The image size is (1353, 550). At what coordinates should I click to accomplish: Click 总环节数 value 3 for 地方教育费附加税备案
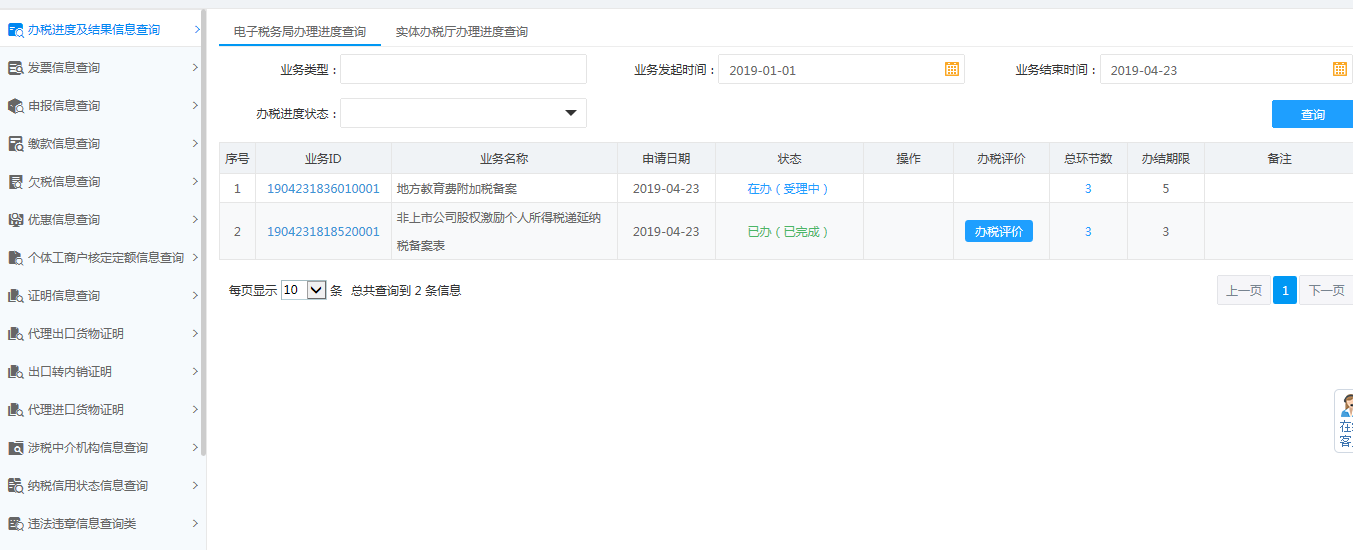[x=1088, y=188]
